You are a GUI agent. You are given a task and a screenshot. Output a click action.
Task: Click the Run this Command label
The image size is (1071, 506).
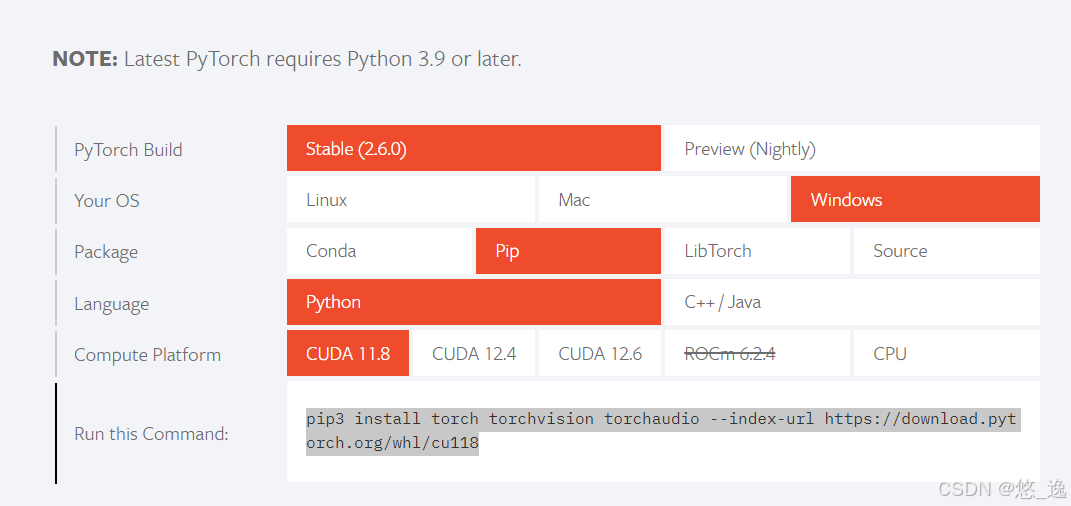(x=151, y=434)
